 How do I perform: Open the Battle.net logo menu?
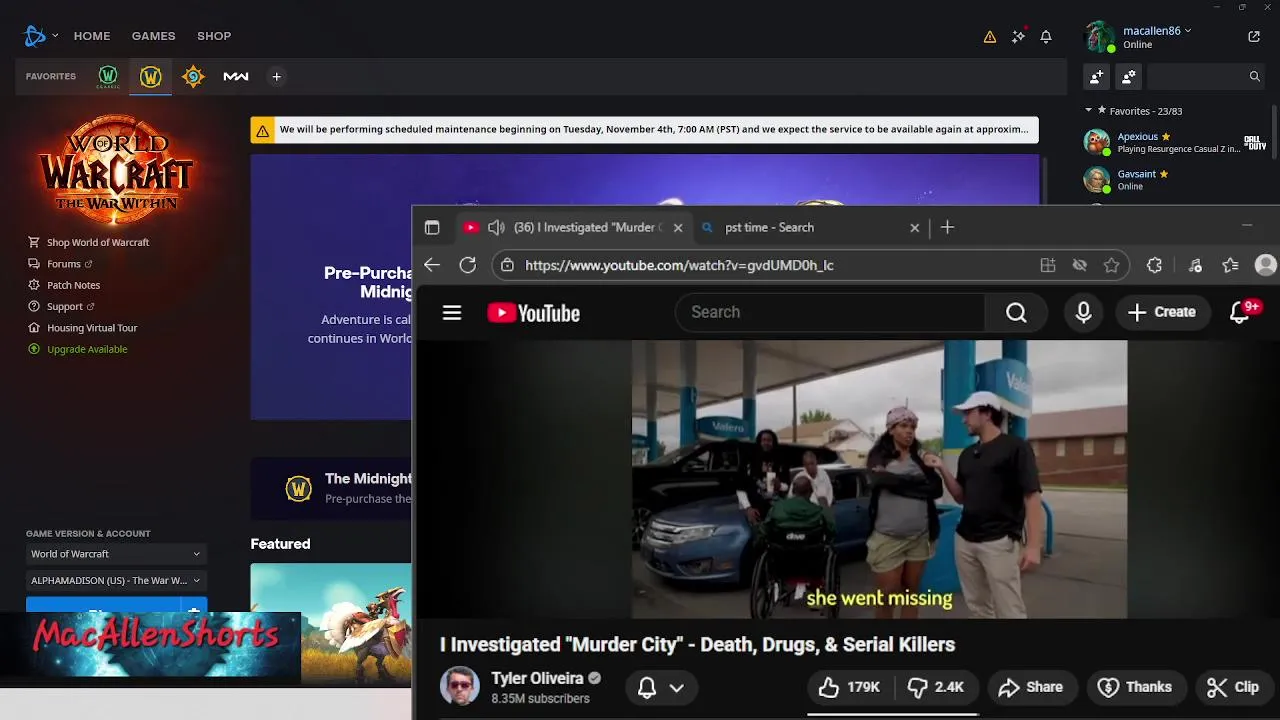click(35, 36)
